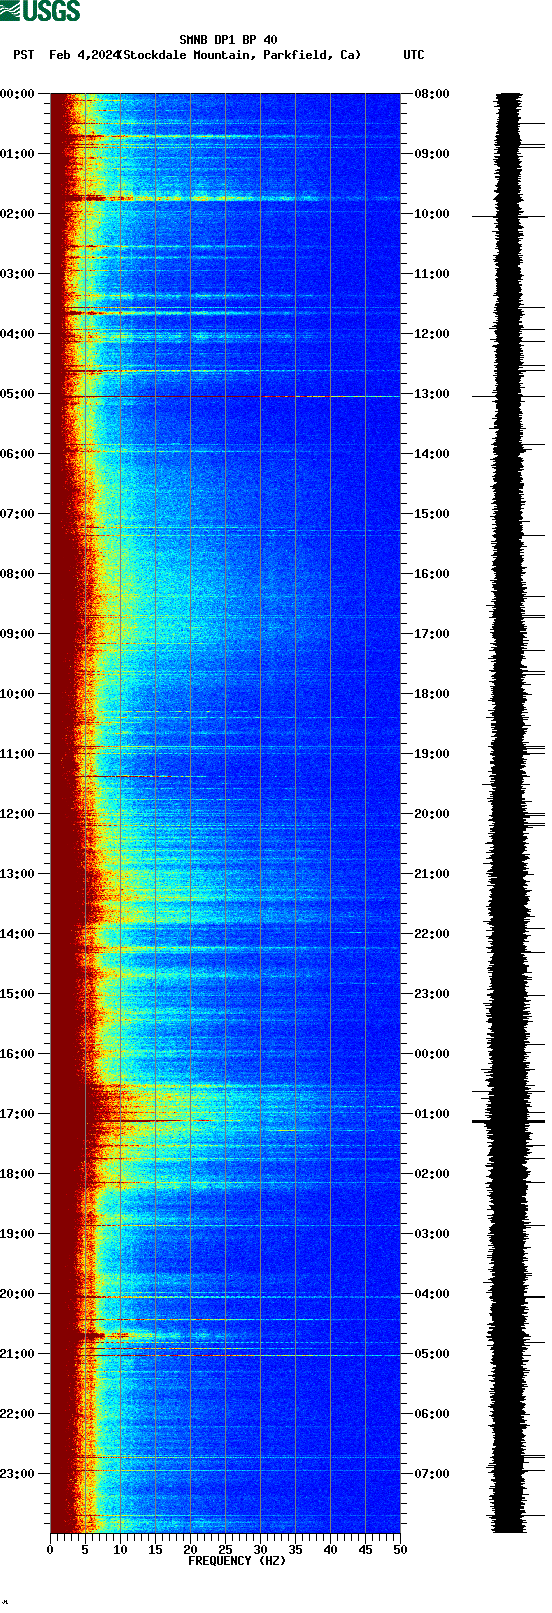552x1613 pixels.
Task: Click the USGS logo
Action: click(40, 11)
